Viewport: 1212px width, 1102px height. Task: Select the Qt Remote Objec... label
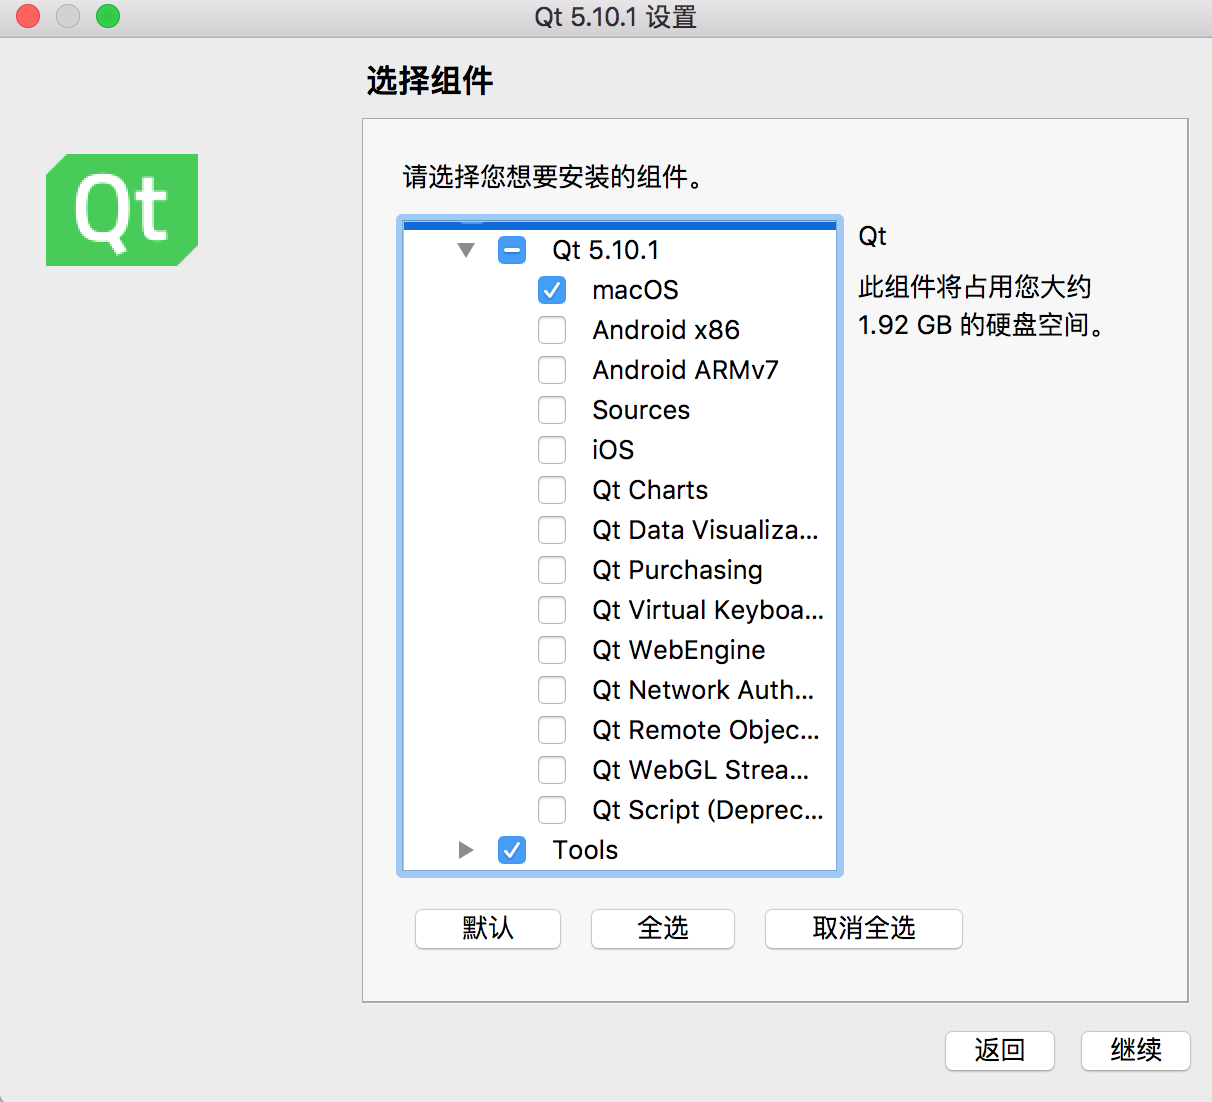pyautogui.click(x=706, y=730)
